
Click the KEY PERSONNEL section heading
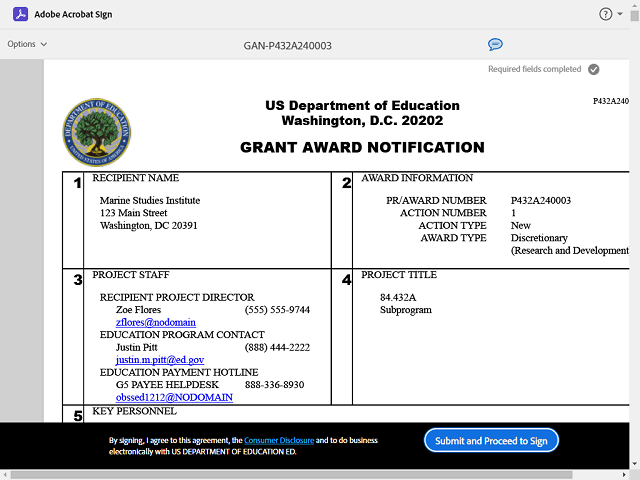[134, 411]
